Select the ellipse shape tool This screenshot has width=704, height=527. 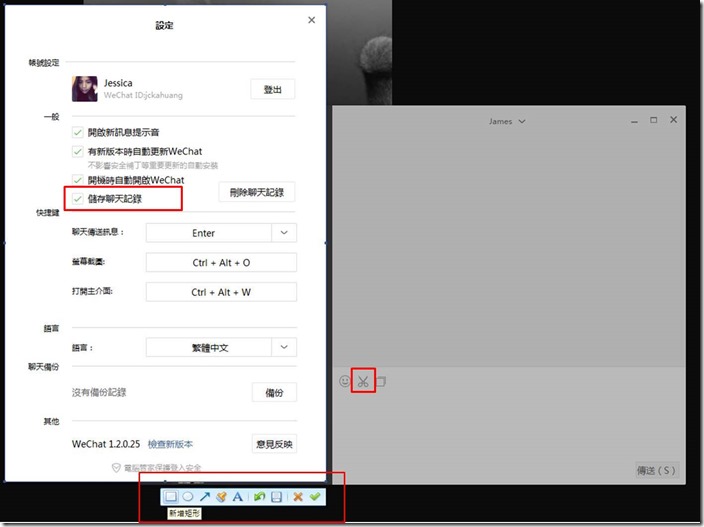[188, 496]
